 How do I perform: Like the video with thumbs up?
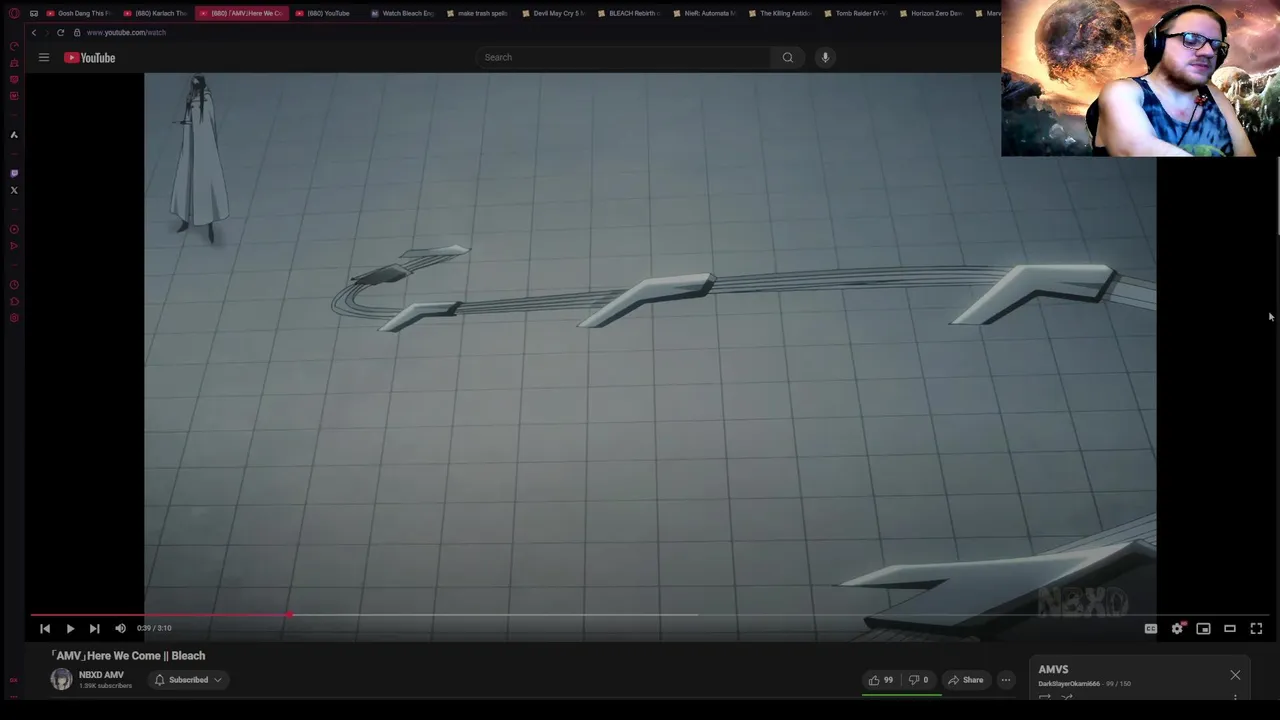[881, 680]
